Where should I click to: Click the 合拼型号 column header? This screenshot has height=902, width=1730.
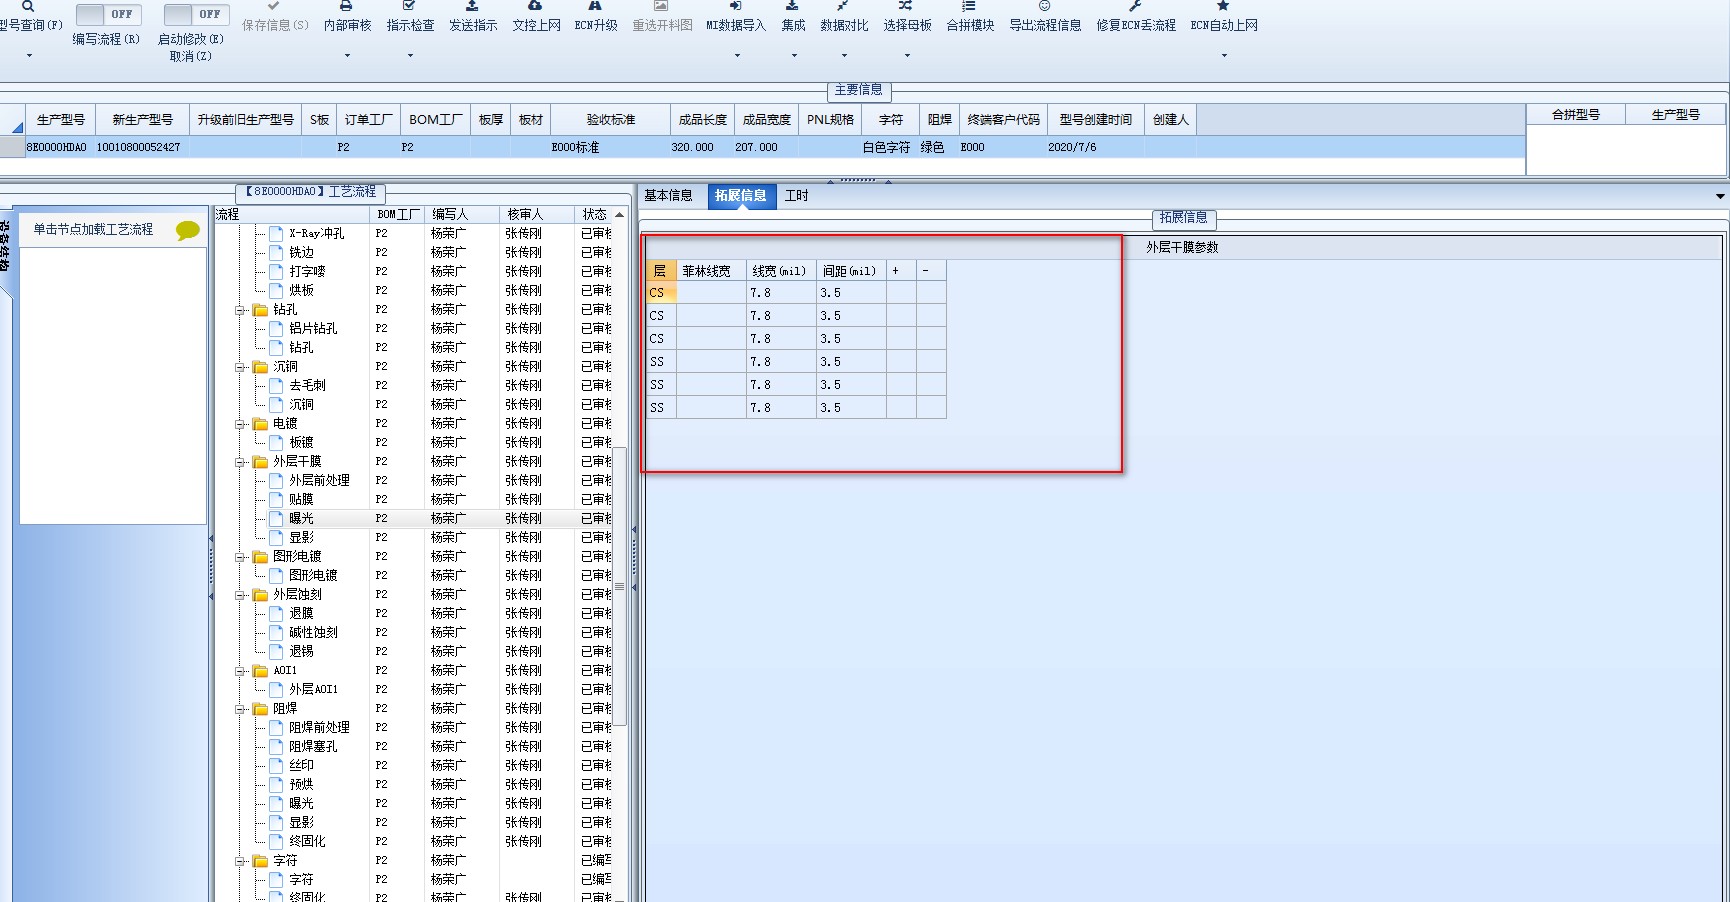[x=1576, y=115]
